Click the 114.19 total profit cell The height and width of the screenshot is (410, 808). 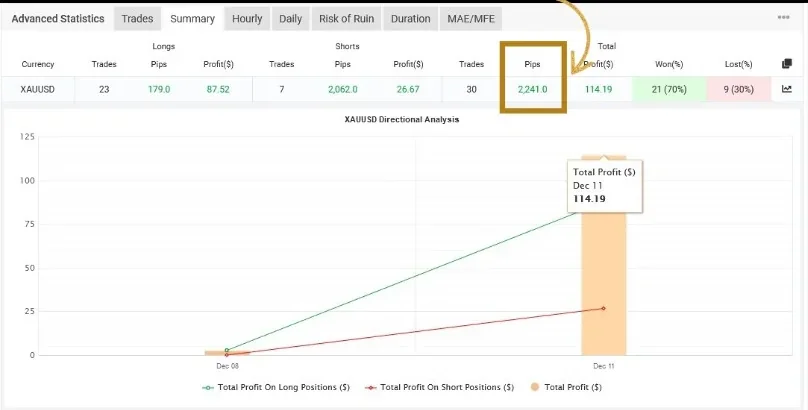[x=598, y=89]
